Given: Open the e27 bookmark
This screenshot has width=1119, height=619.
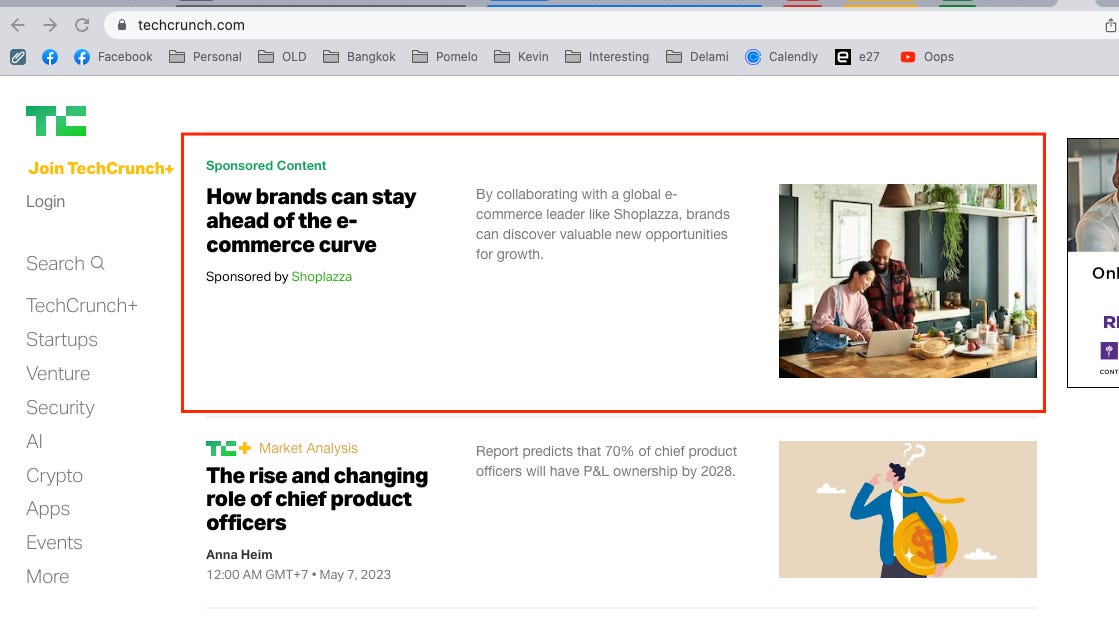Looking at the screenshot, I should (857, 57).
